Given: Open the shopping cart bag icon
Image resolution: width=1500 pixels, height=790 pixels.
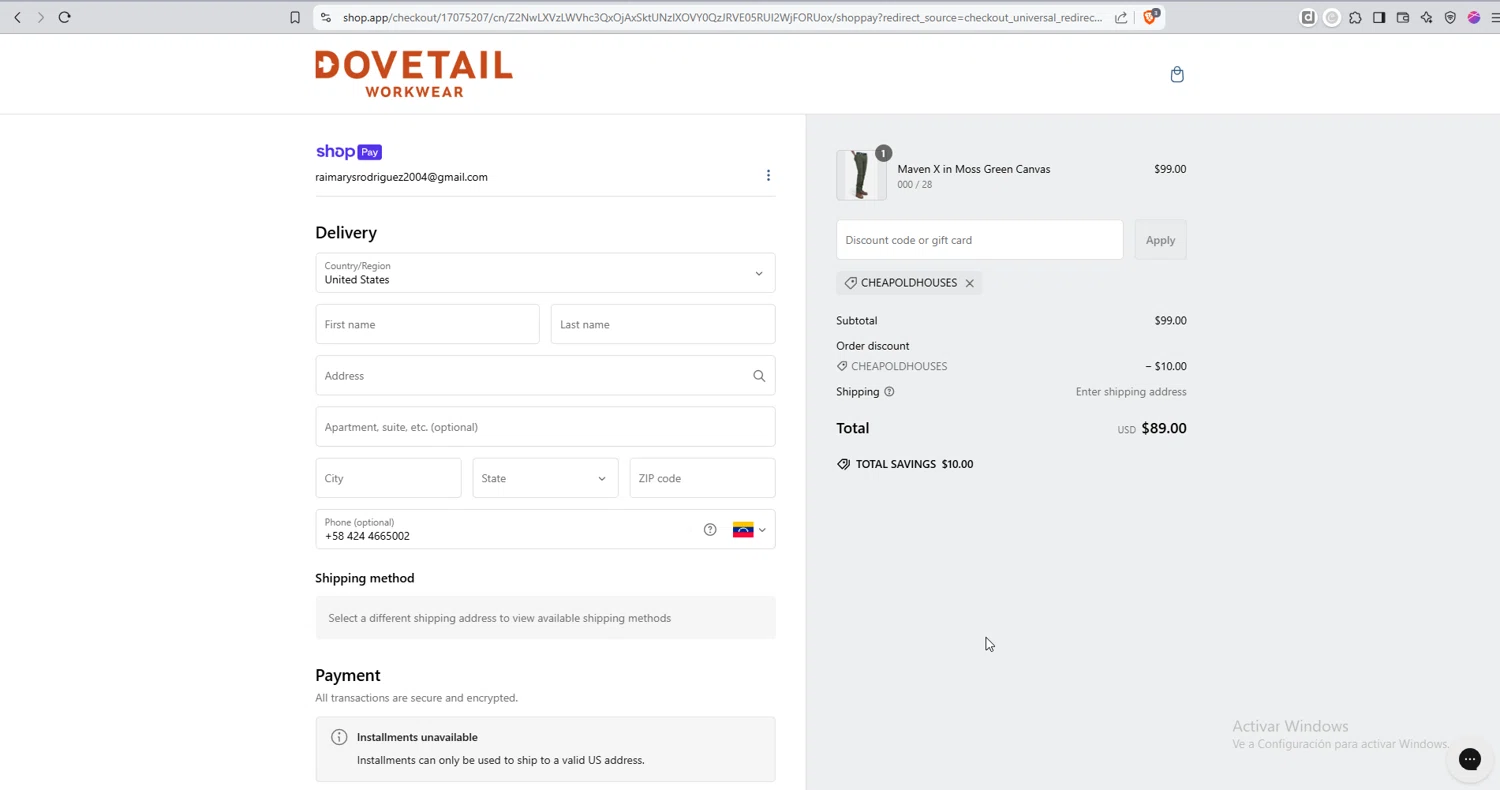Looking at the screenshot, I should (x=1177, y=74).
